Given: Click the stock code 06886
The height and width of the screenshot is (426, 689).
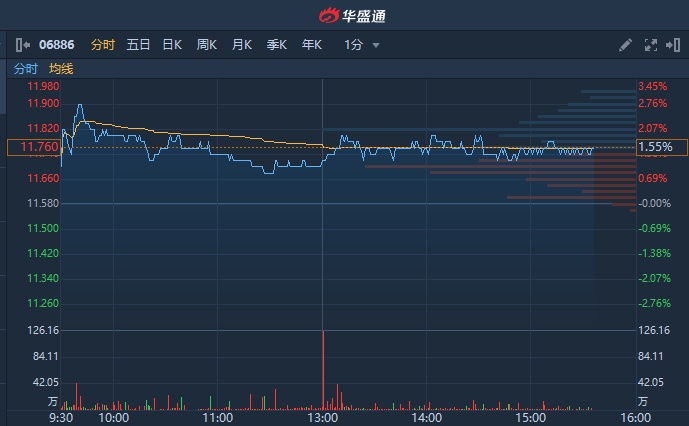Looking at the screenshot, I should 56,45.
